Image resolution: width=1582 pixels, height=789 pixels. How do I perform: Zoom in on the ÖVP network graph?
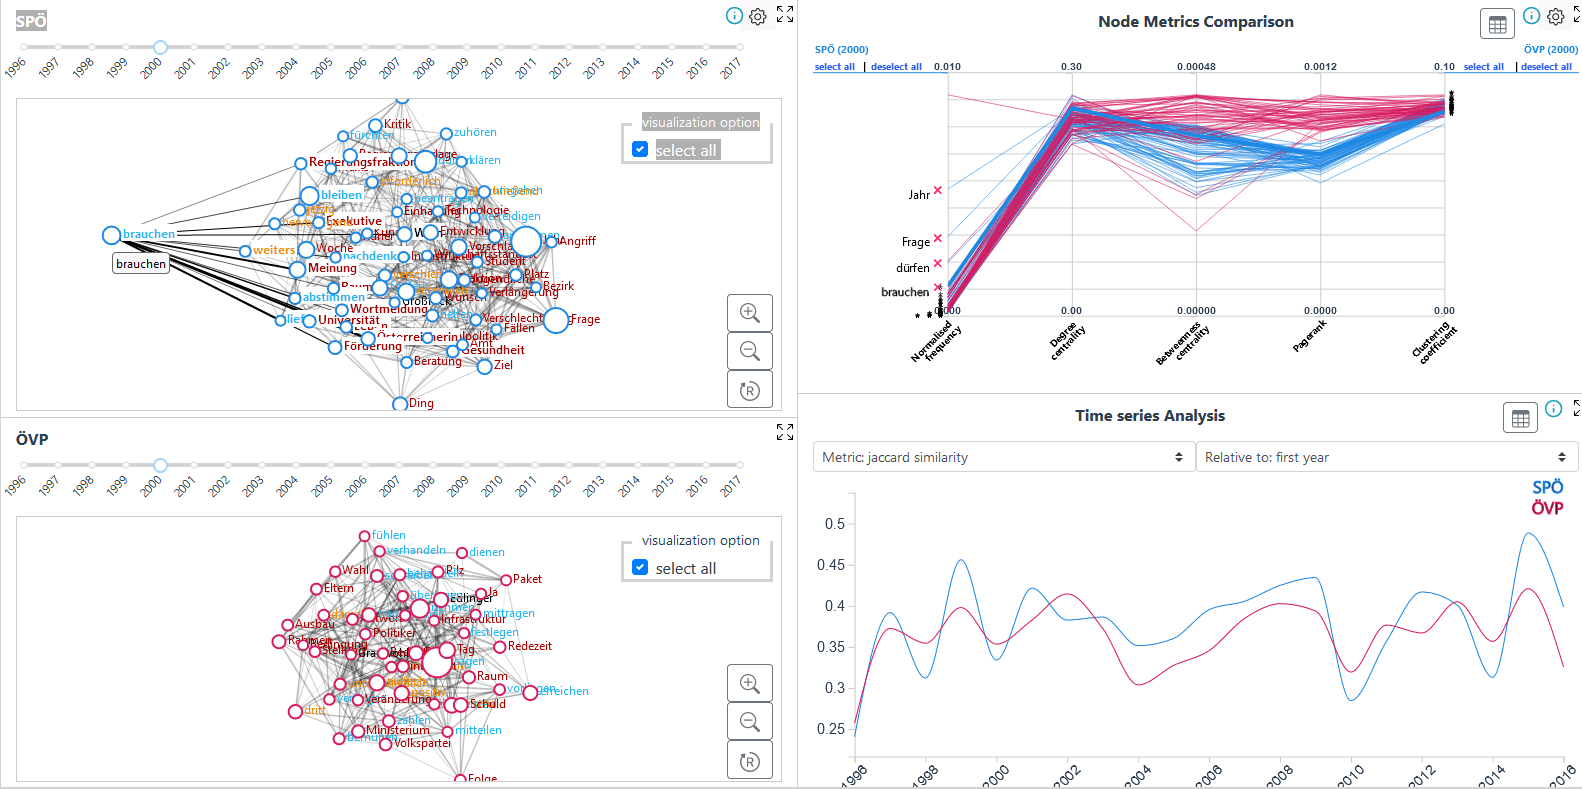pyautogui.click(x=750, y=684)
